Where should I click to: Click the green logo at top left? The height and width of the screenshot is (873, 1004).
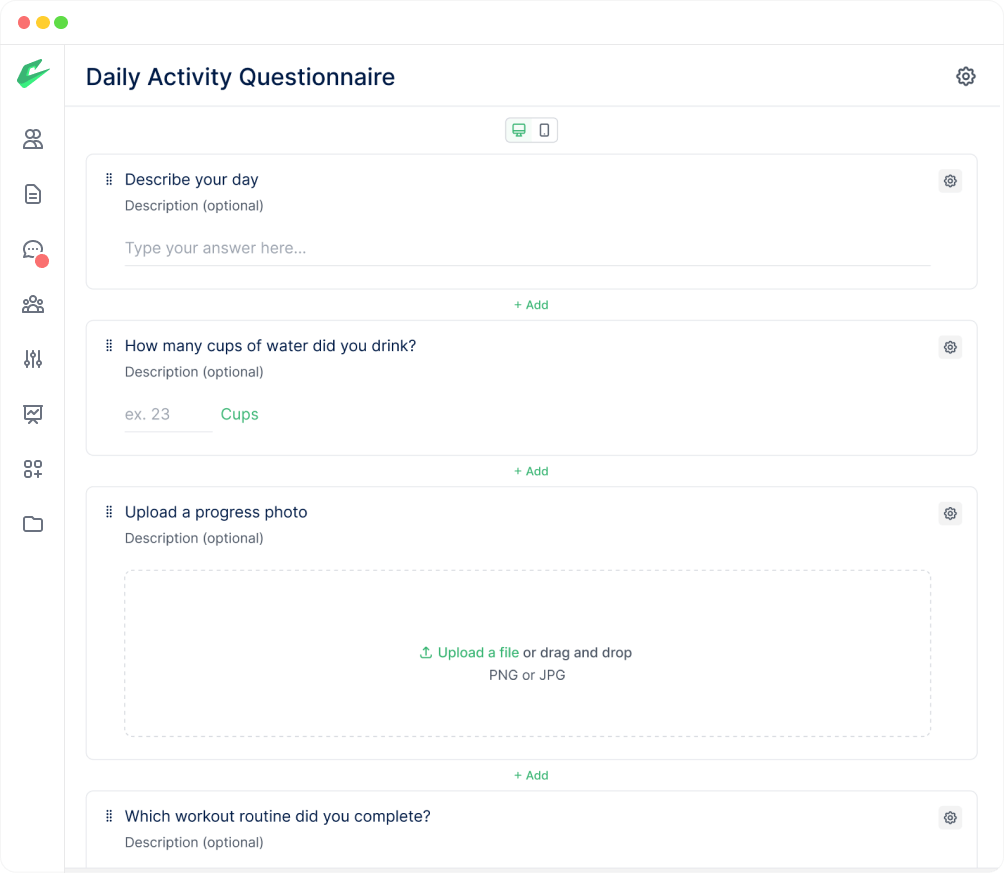[32, 75]
